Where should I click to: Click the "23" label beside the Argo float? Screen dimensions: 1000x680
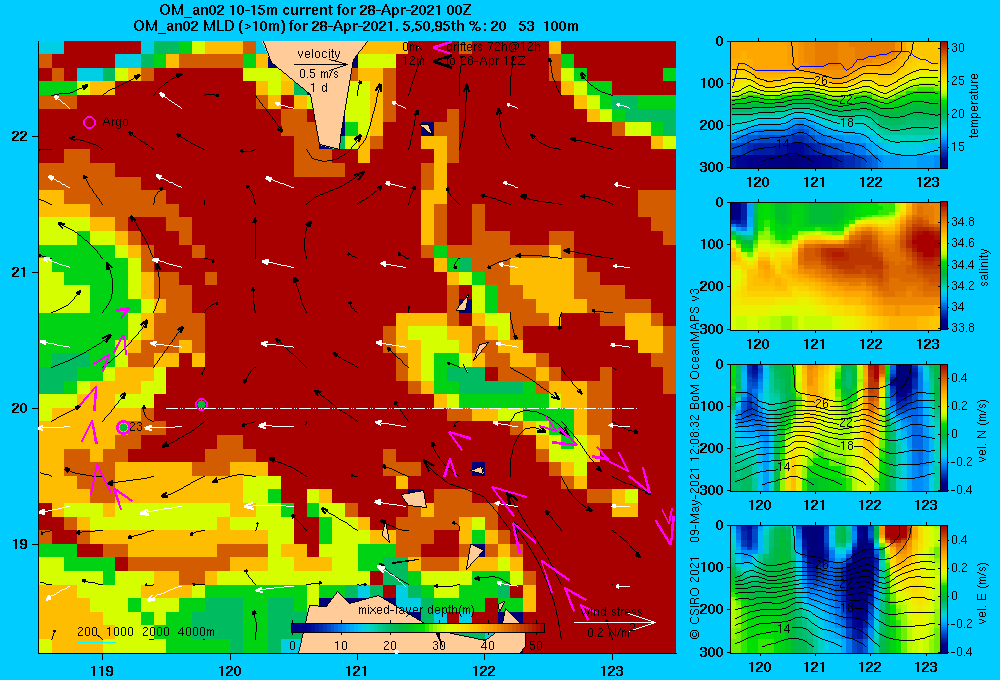click(136, 426)
